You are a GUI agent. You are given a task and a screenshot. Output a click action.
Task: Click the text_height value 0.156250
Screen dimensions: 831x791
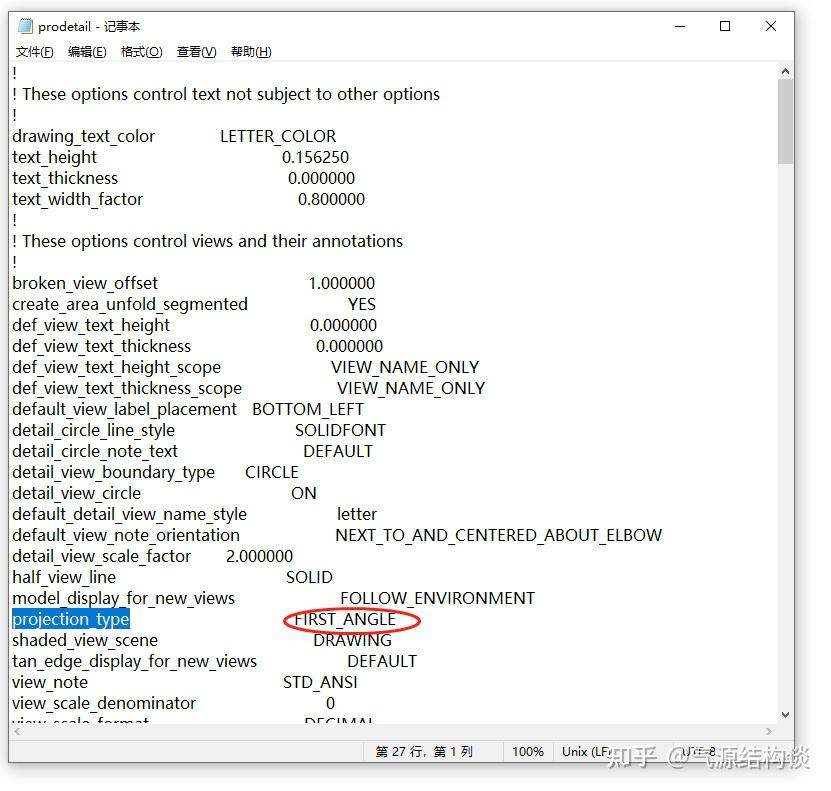point(315,157)
